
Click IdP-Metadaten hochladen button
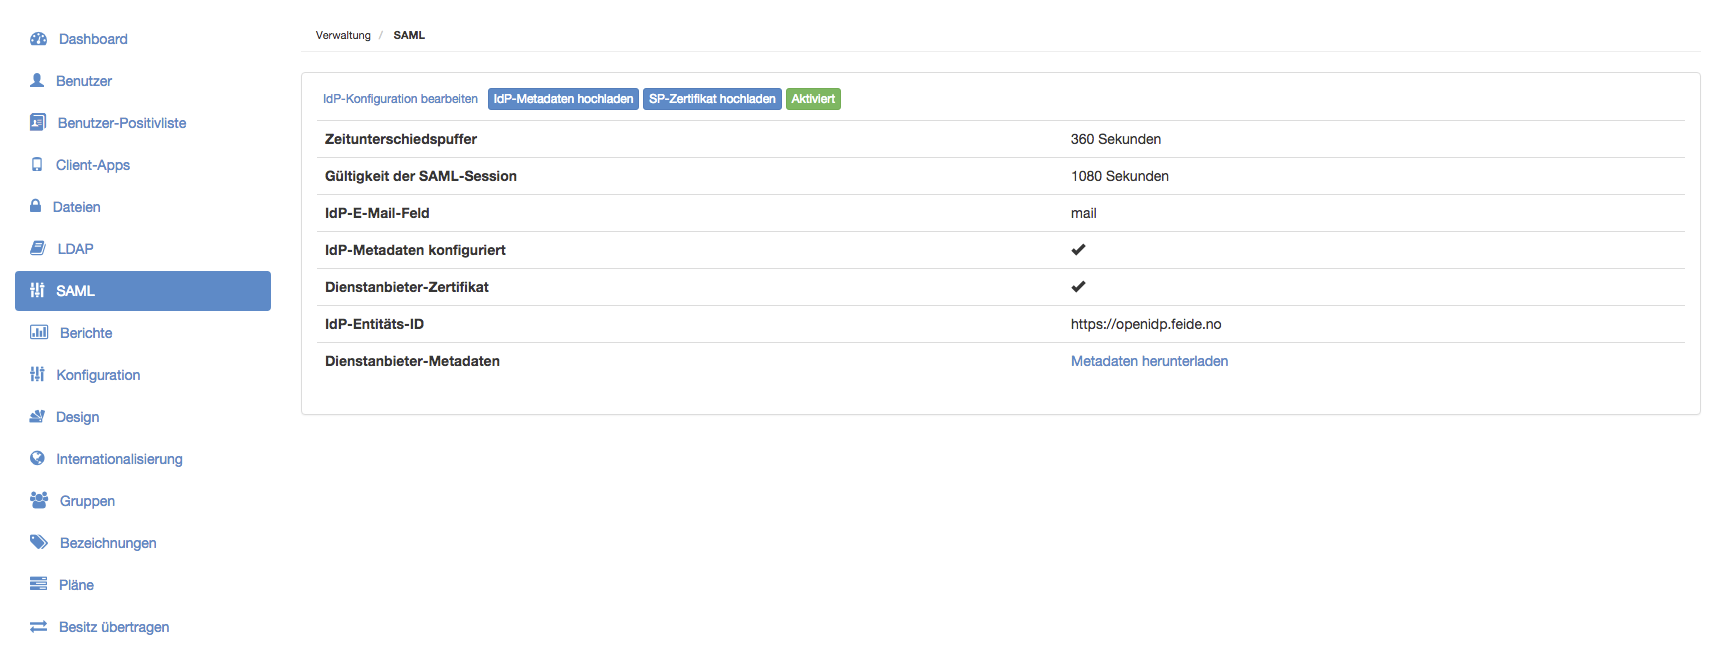[563, 99]
